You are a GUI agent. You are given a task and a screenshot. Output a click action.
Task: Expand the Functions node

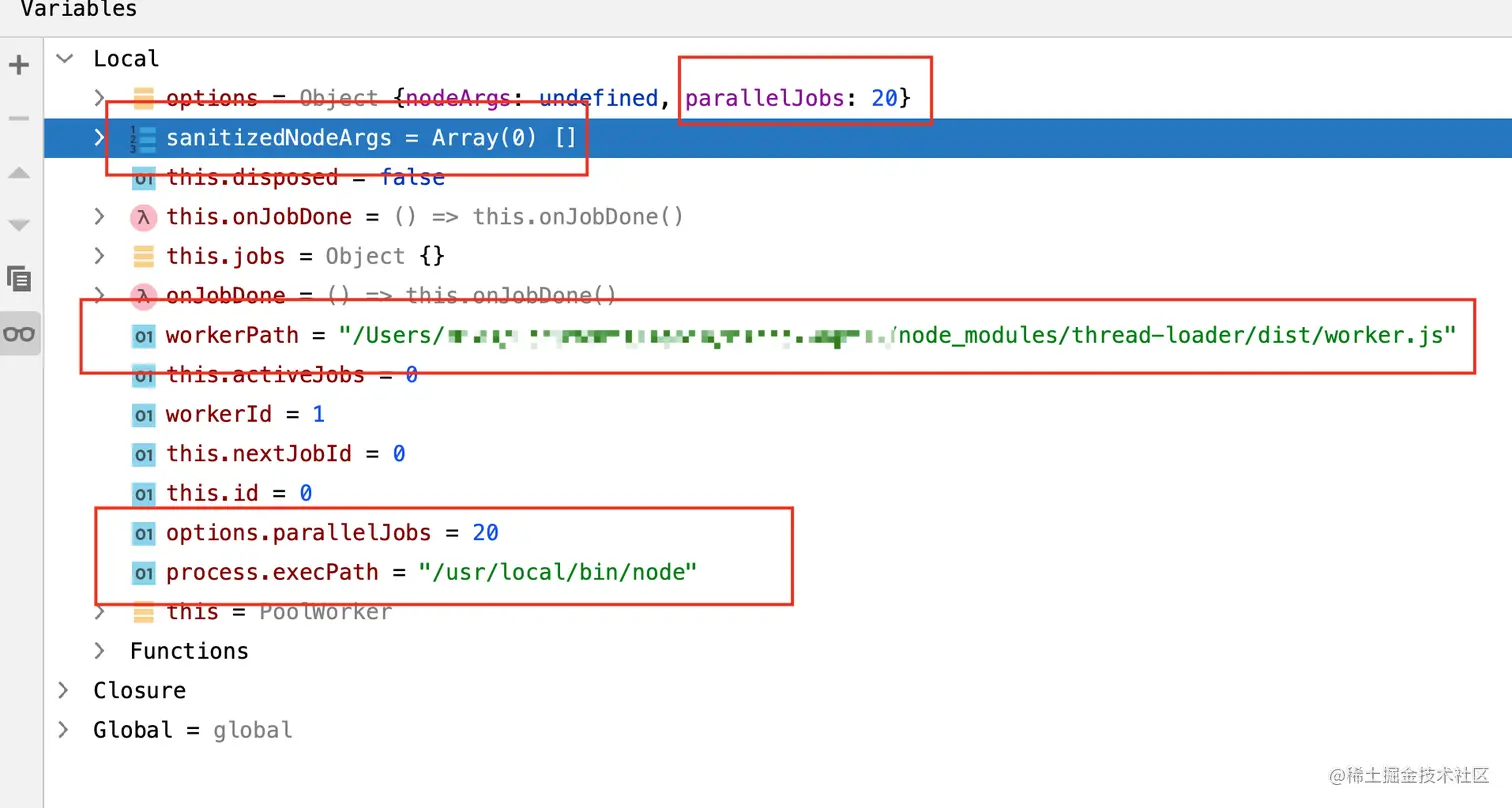[x=99, y=651]
